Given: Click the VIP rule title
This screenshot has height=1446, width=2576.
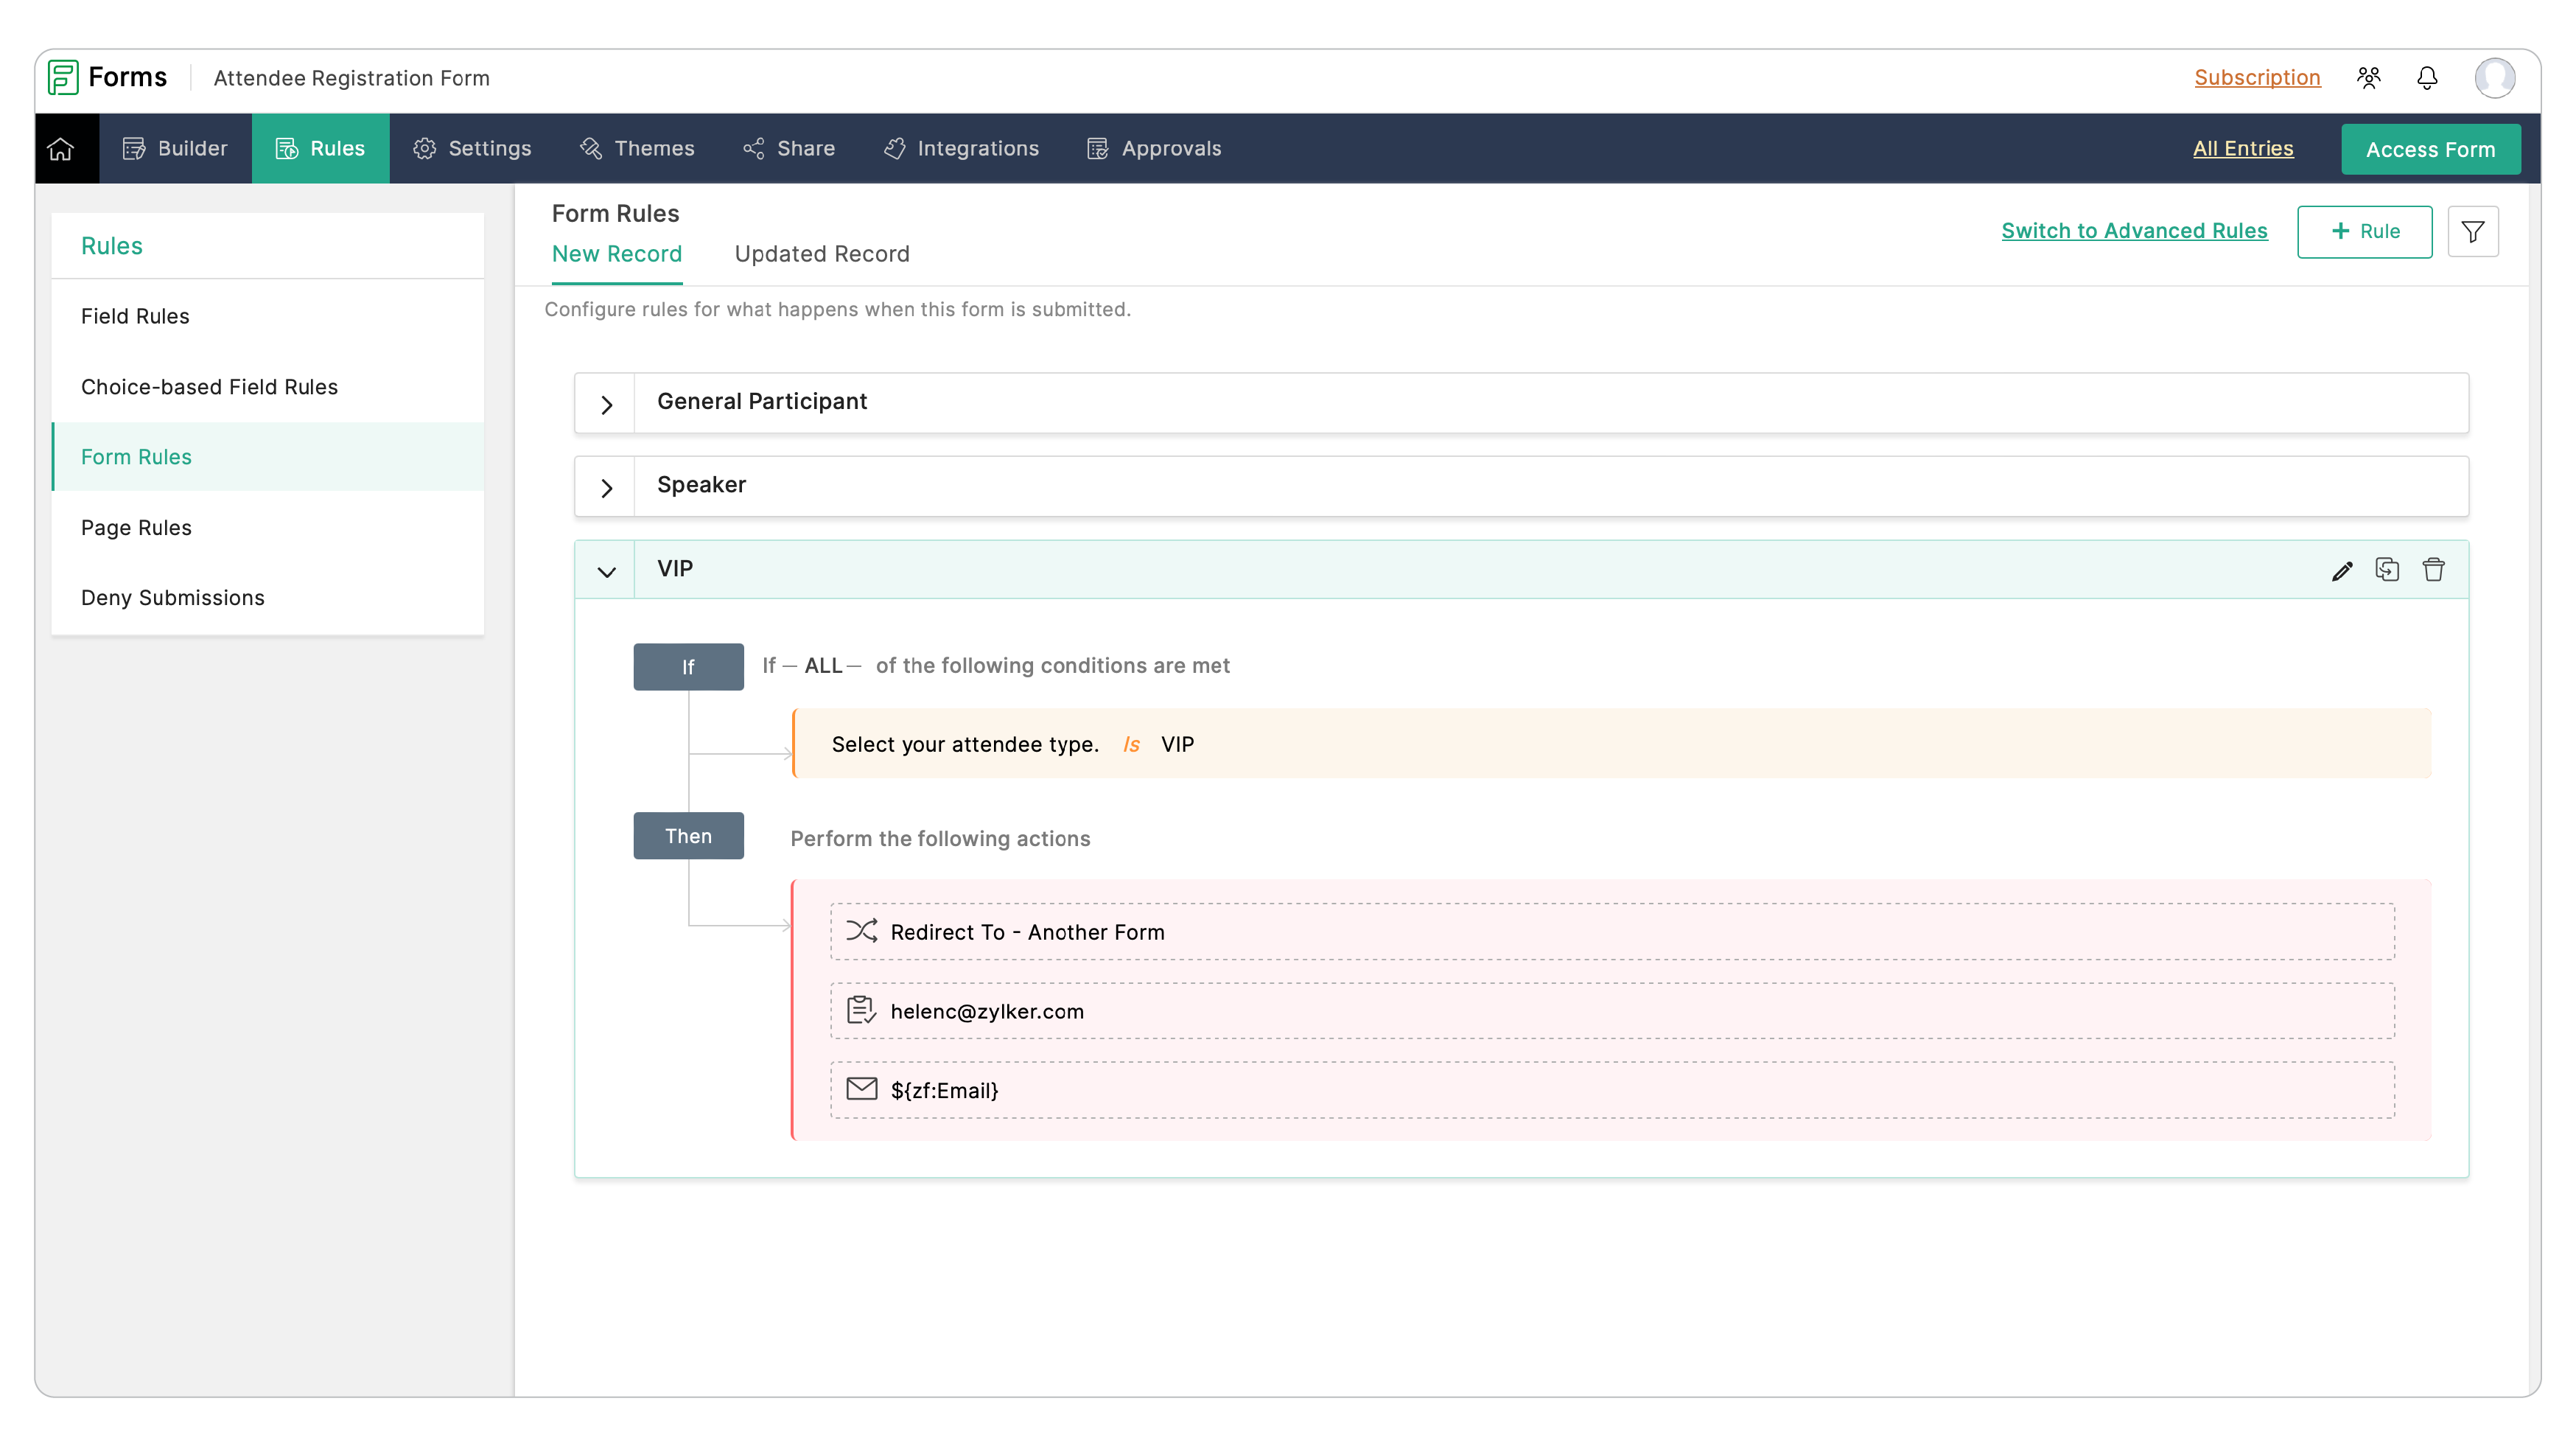Looking at the screenshot, I should (675, 568).
